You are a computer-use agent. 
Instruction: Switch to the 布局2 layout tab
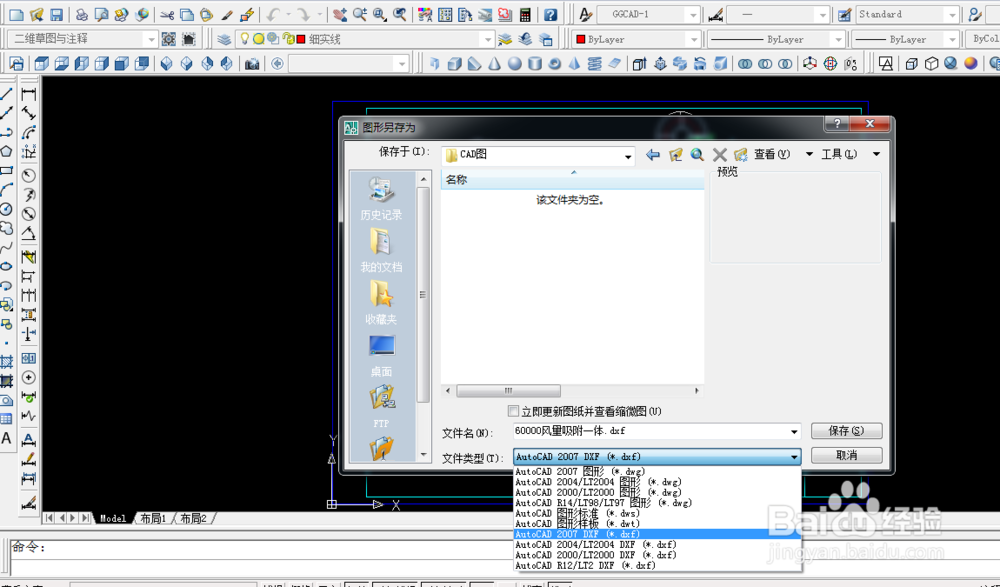pos(193,518)
